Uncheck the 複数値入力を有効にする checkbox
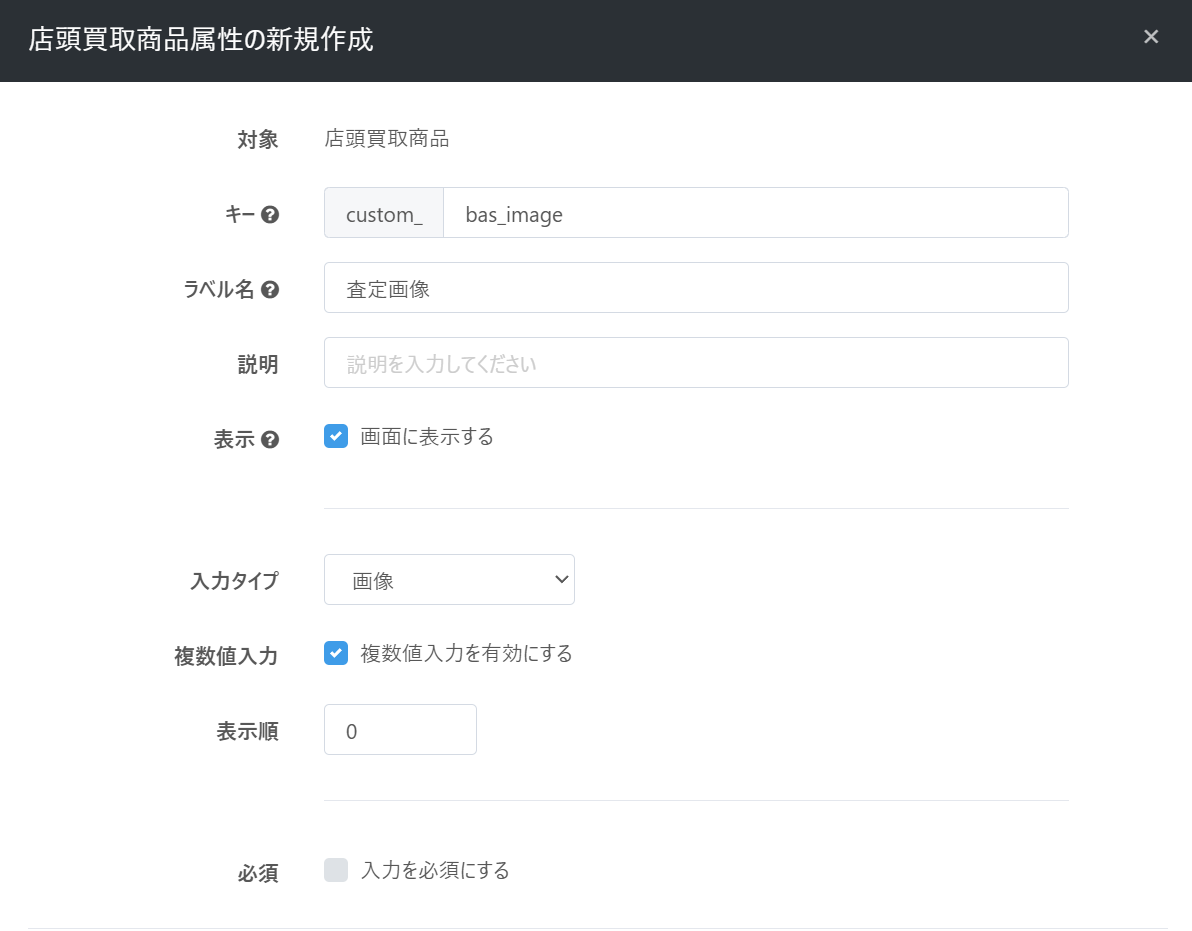 336,653
